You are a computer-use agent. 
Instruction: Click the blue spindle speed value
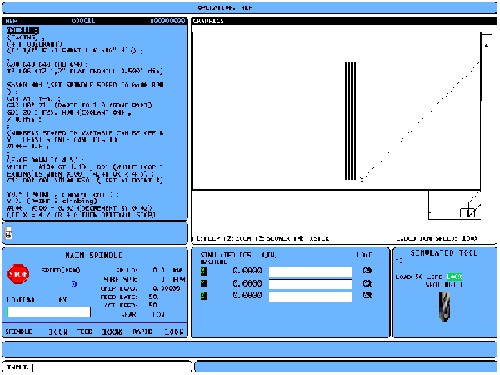point(74,284)
